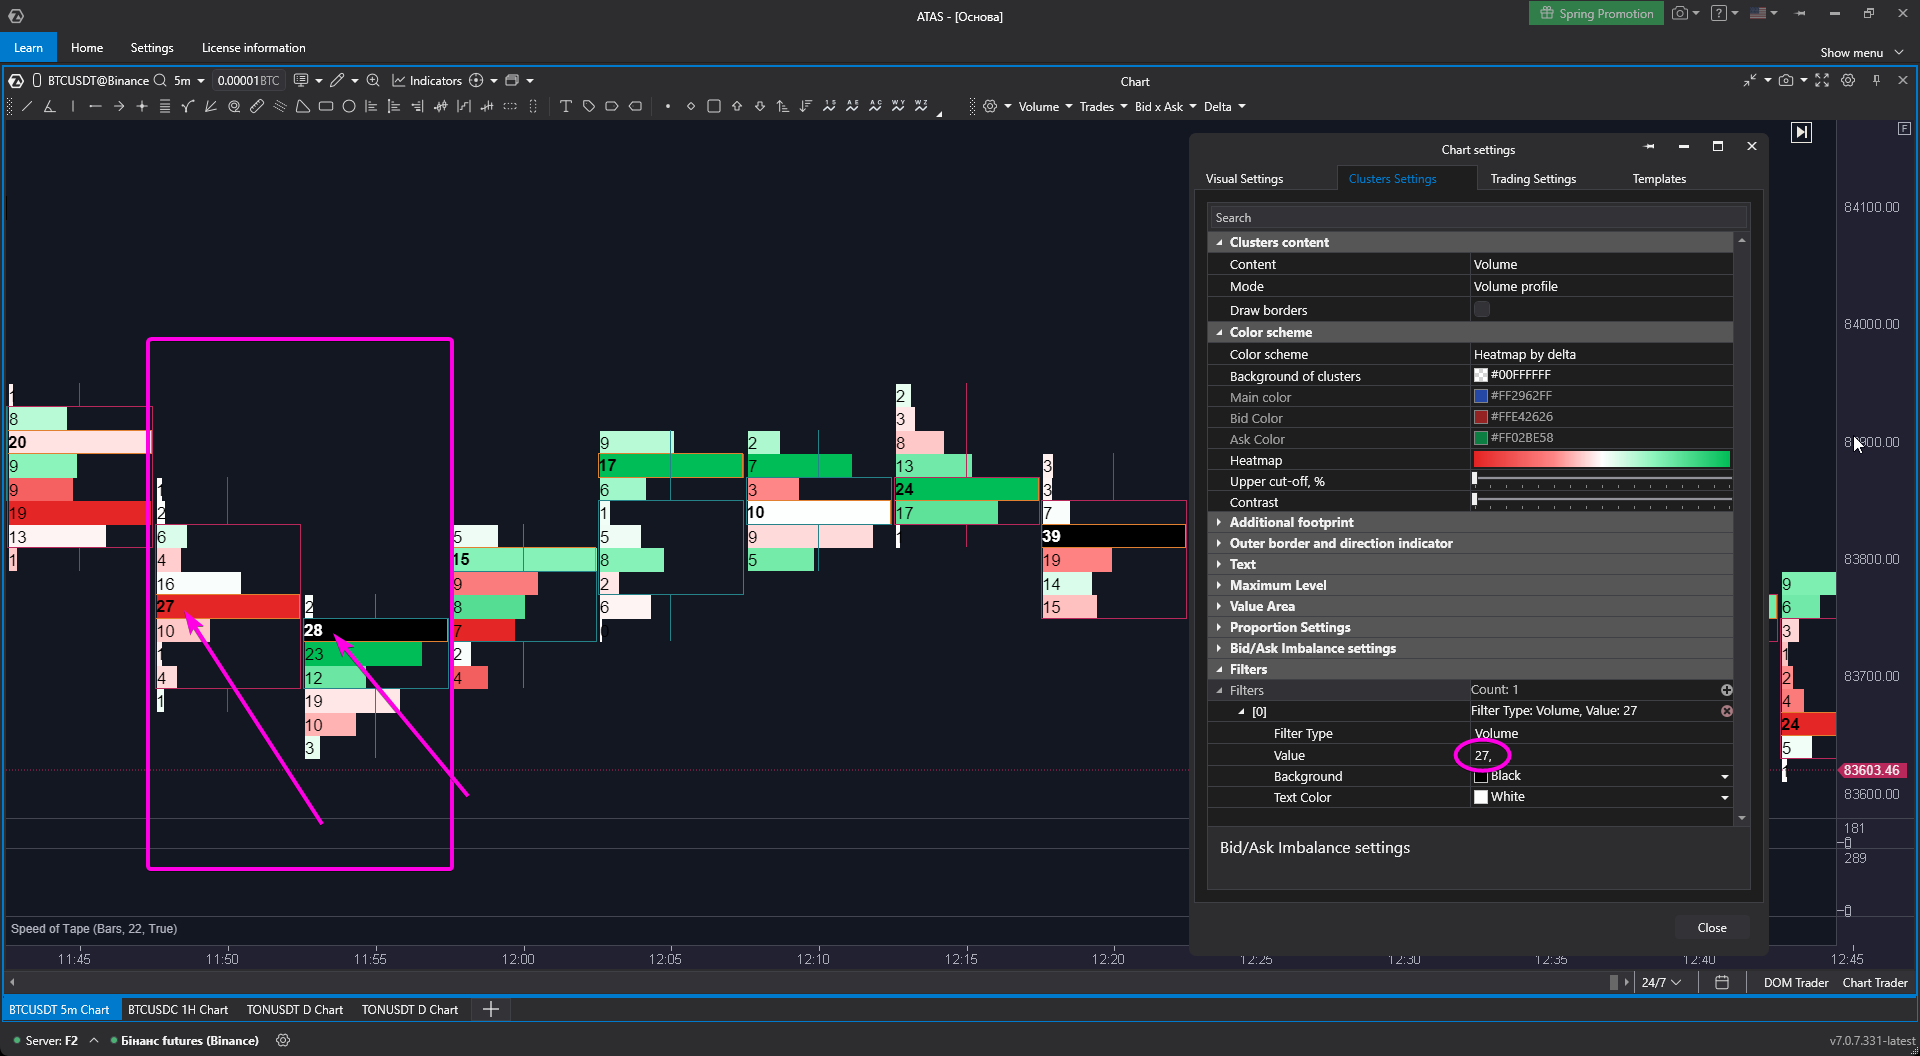Select the ray arrow drawing tool
This screenshot has height=1056, width=1920.
click(x=118, y=106)
